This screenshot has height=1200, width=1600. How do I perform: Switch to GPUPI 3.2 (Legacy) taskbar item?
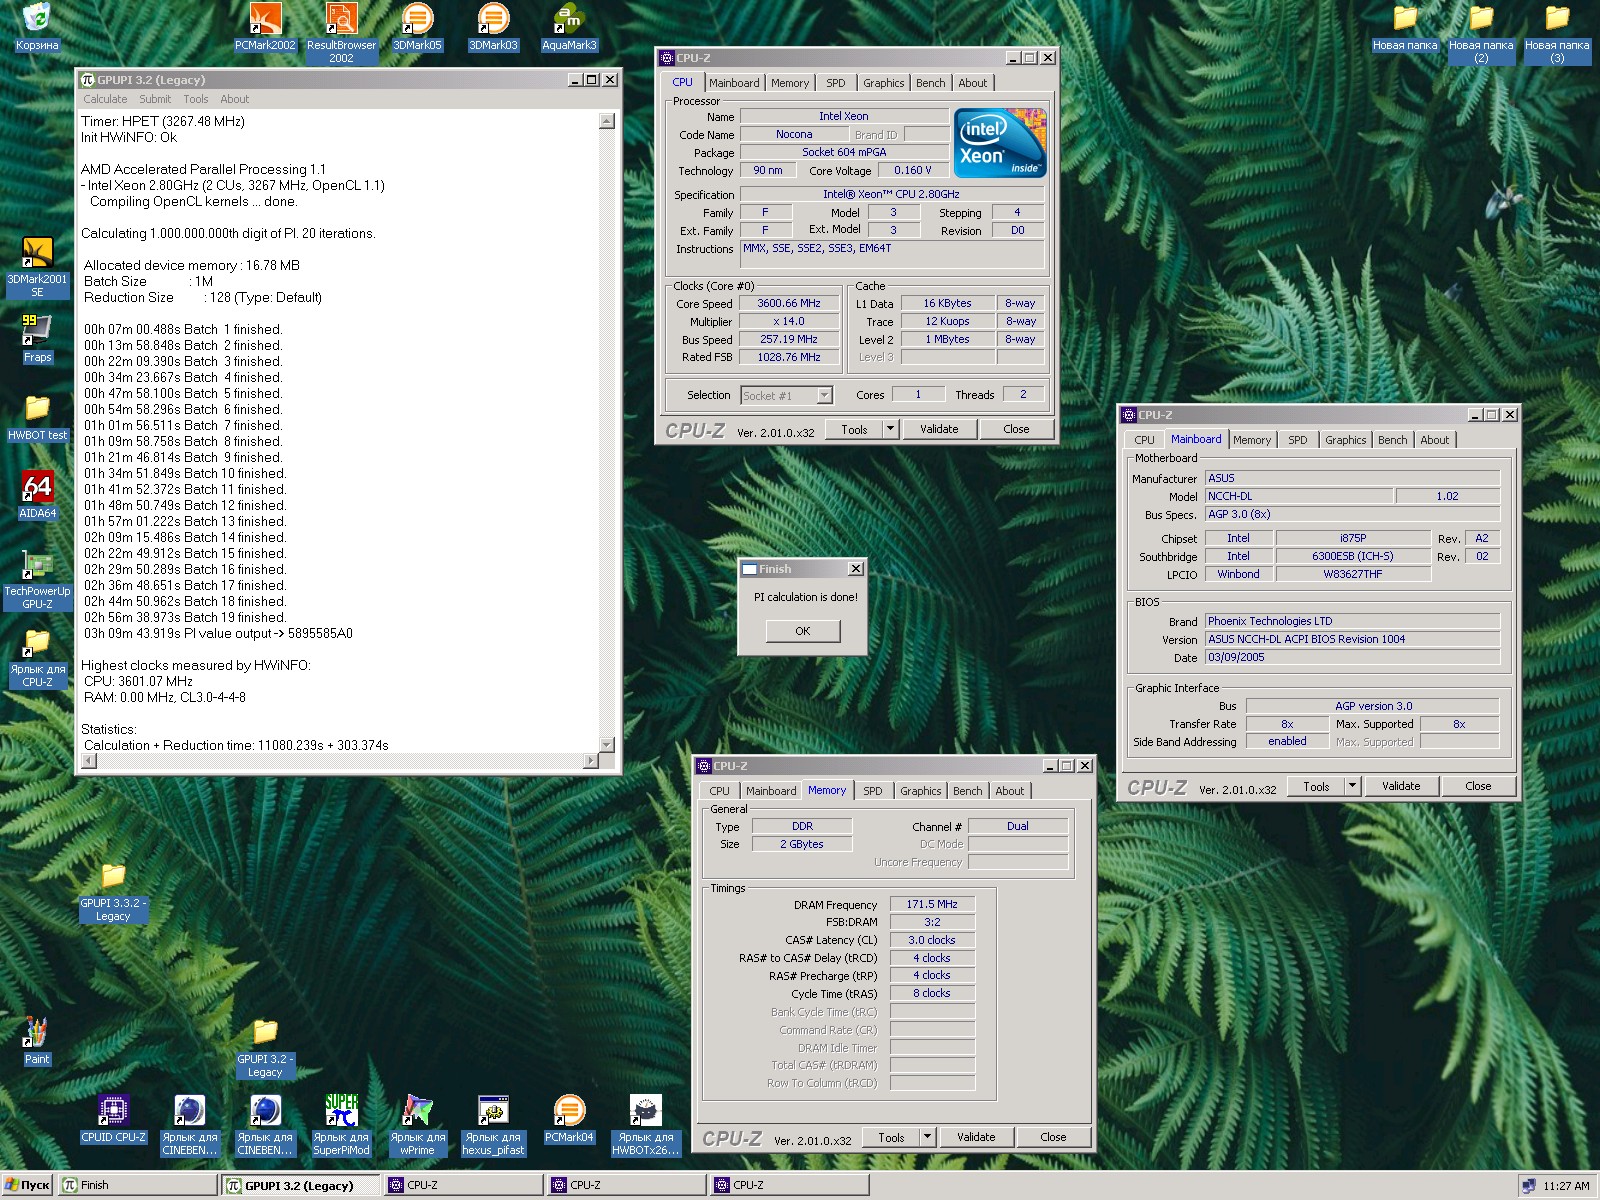click(x=301, y=1185)
